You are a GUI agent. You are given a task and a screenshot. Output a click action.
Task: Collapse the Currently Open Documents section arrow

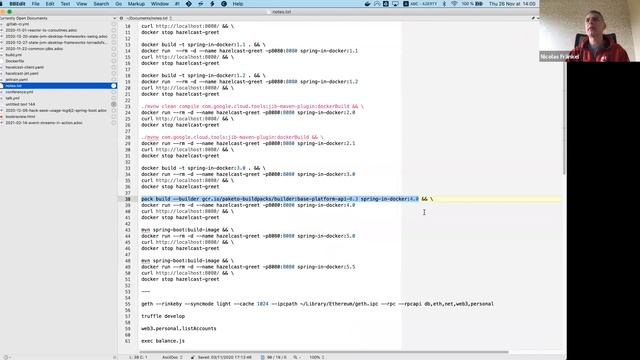114,18
